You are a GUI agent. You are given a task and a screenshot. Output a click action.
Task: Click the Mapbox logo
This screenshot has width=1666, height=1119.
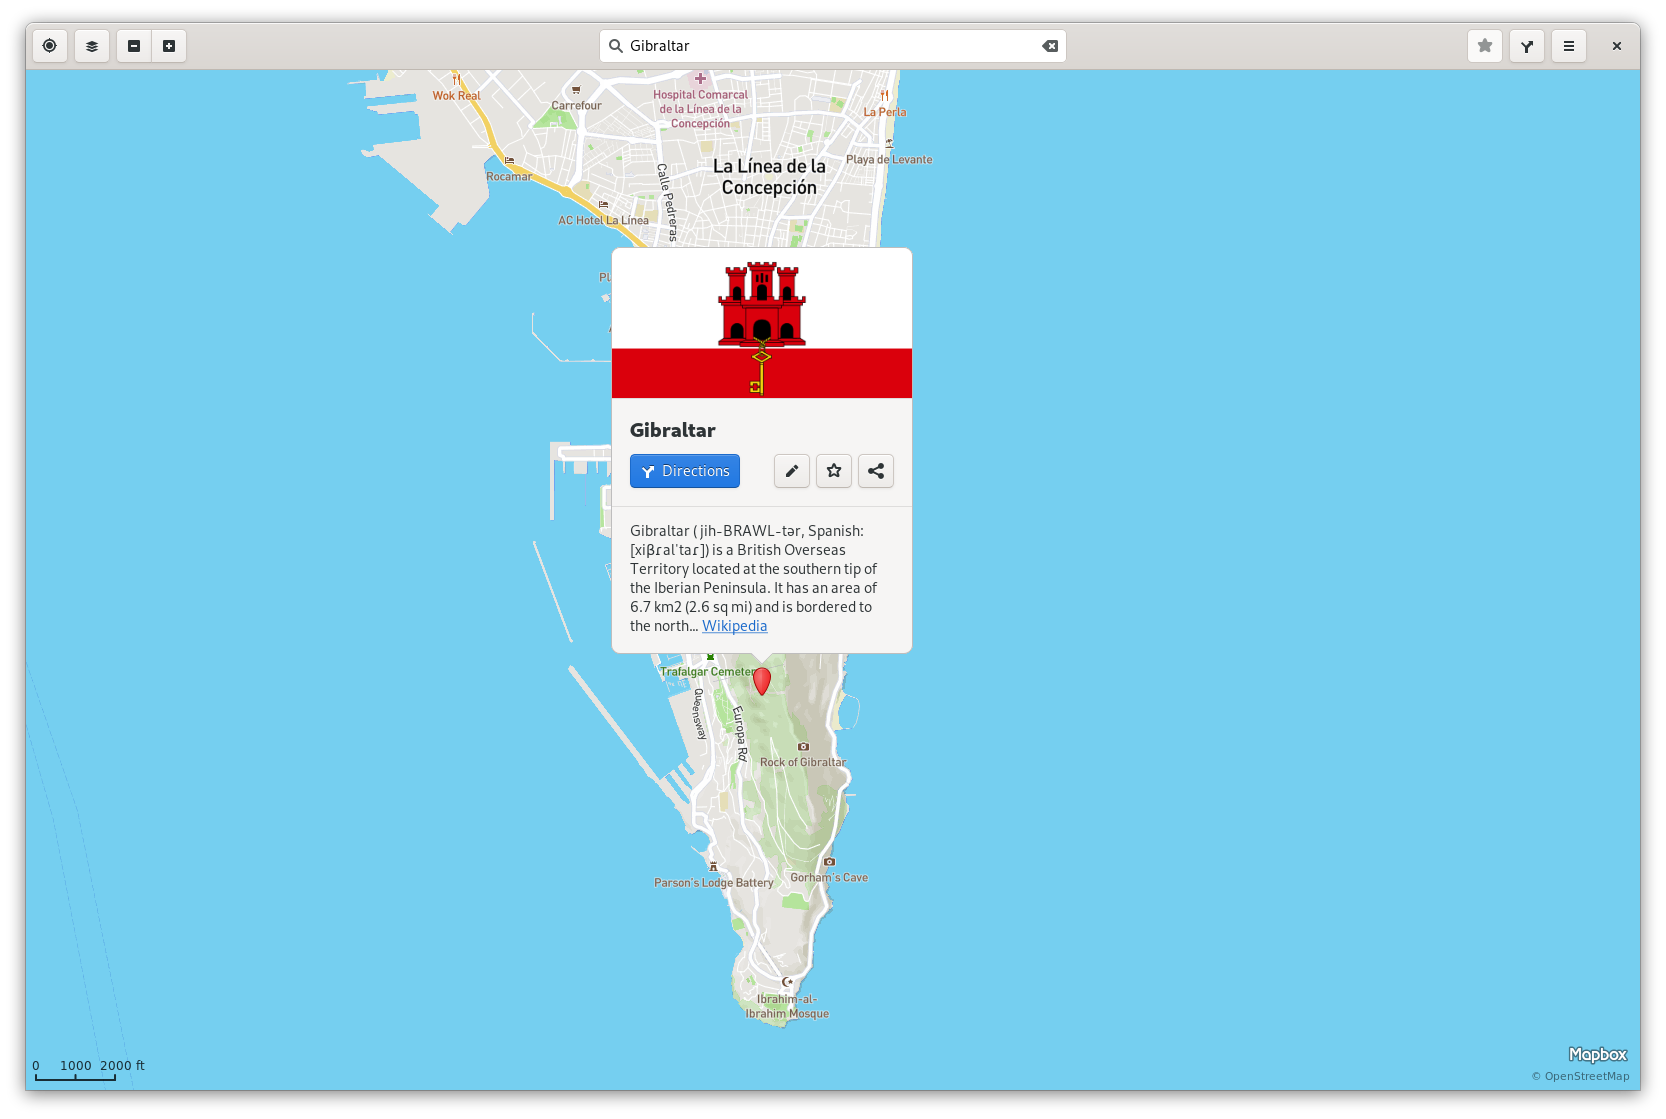1598,1054
